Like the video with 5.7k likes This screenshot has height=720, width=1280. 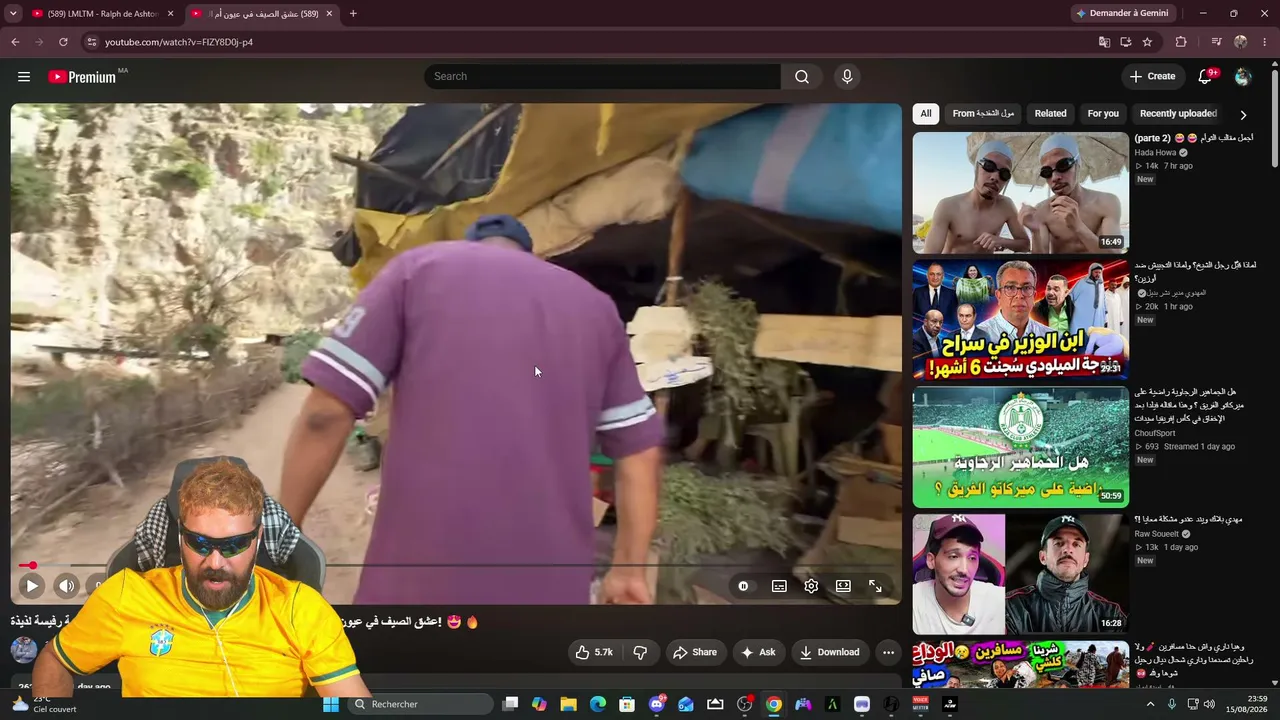[593, 652]
